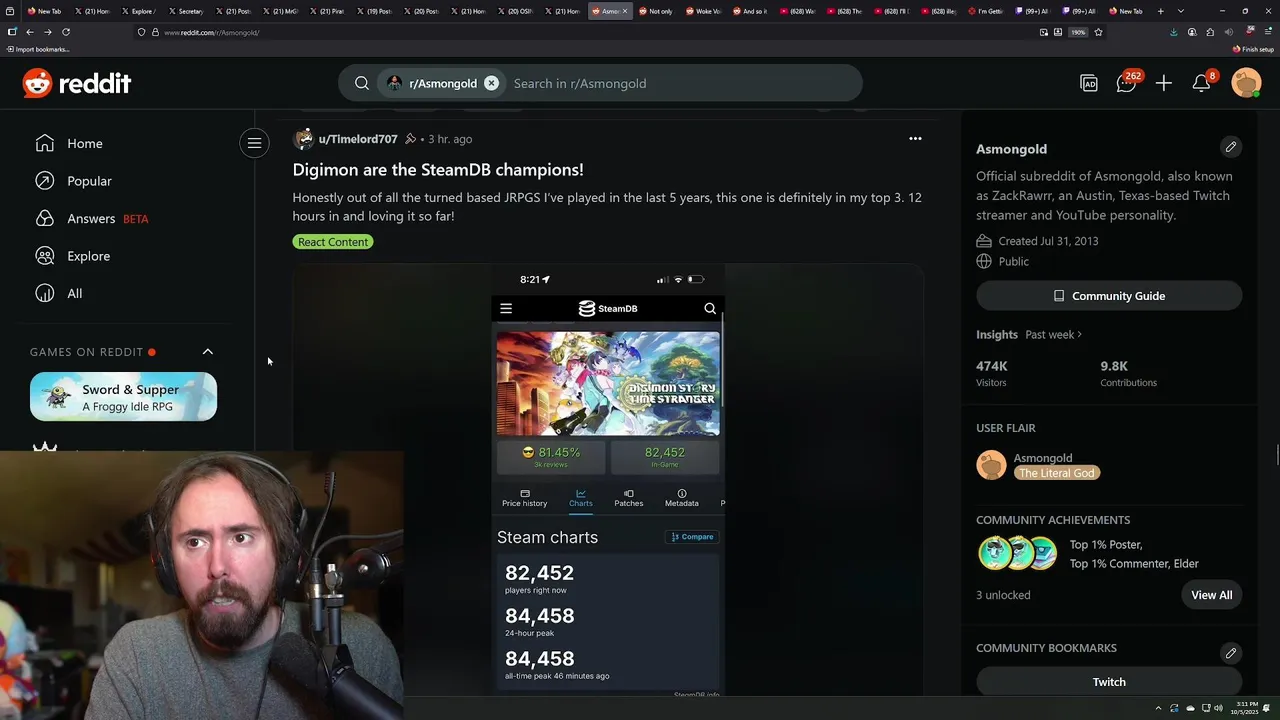
Task: Click the Search in r/Asmongold field
Action: (x=680, y=83)
